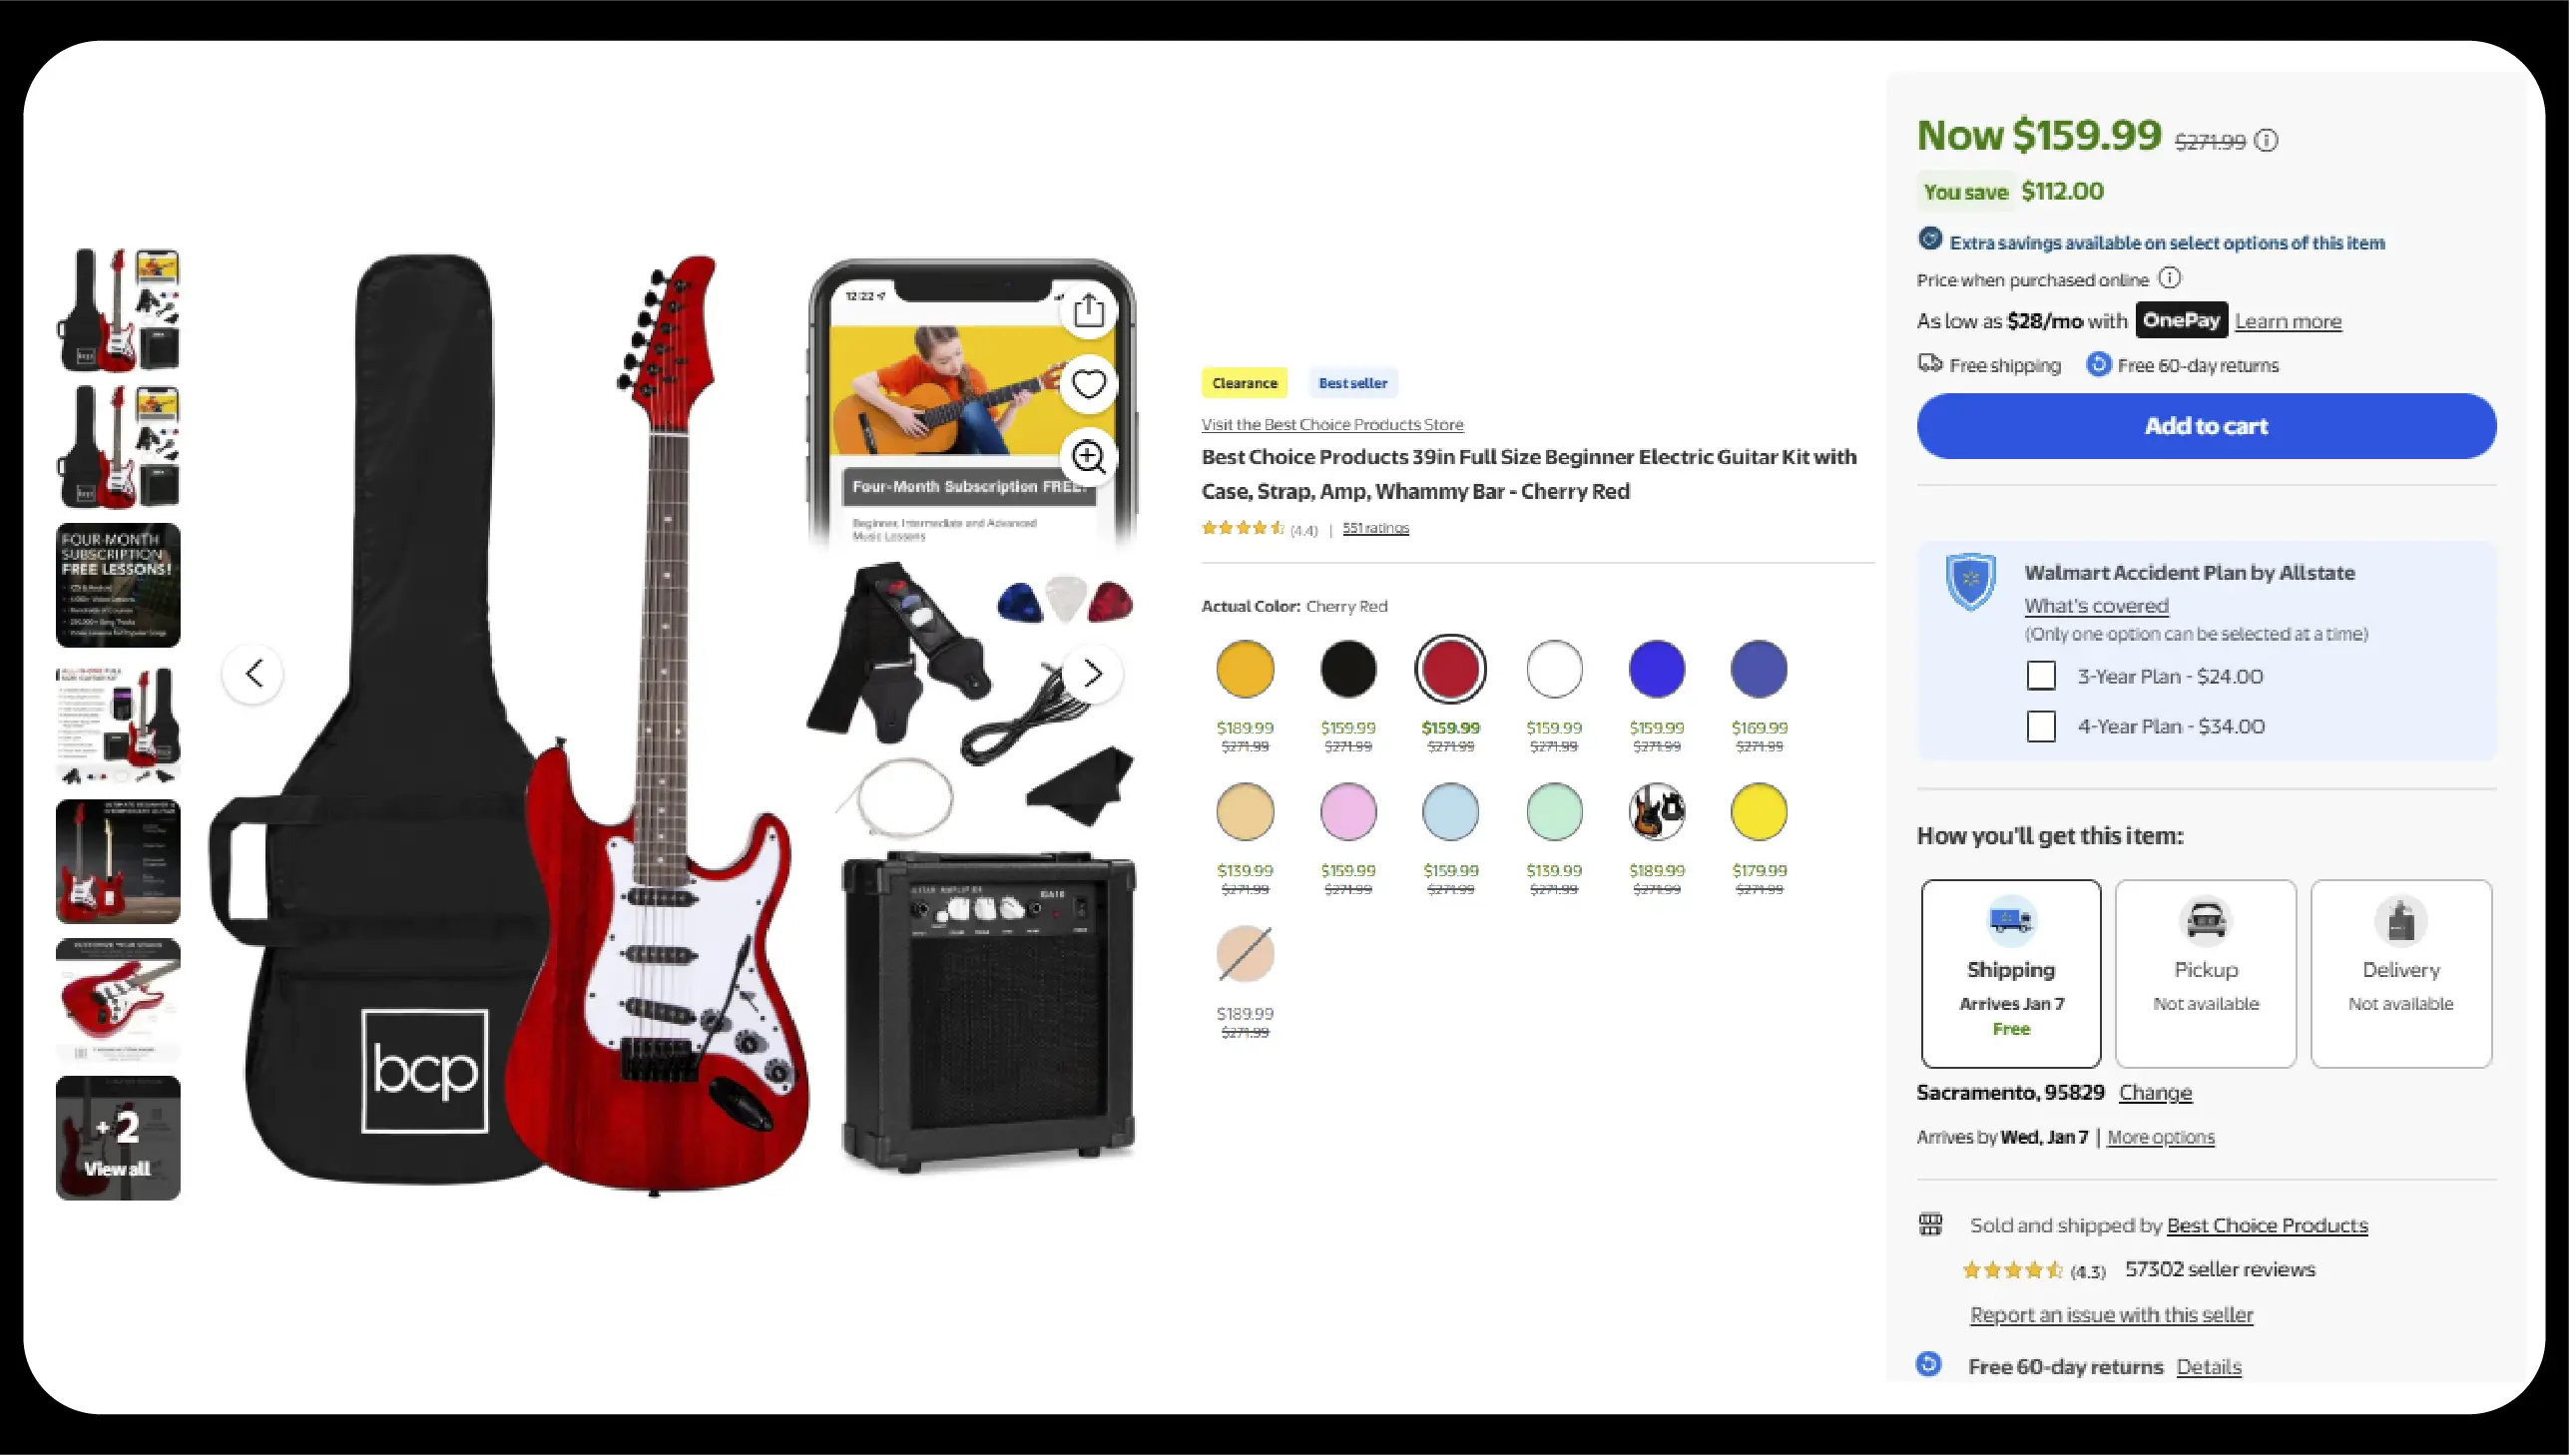The height and width of the screenshot is (1456, 2570).
Task: Open the Four-Month Subscription Free Lessons thumbnail
Action: click(x=118, y=585)
